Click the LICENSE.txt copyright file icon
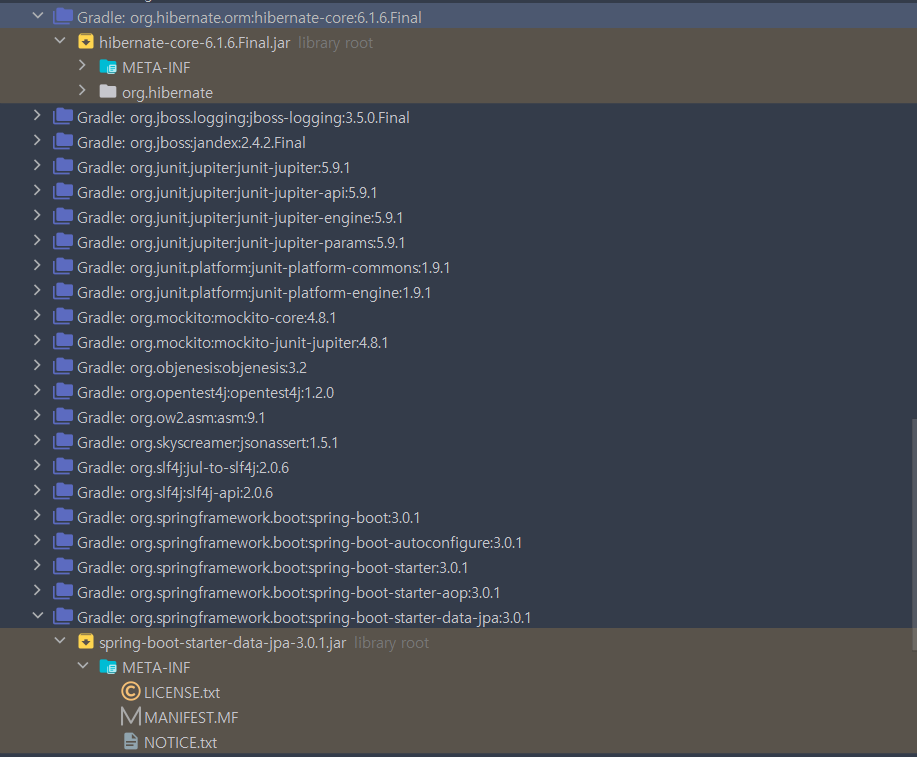Screen dimensions: 917x757 tap(130, 692)
